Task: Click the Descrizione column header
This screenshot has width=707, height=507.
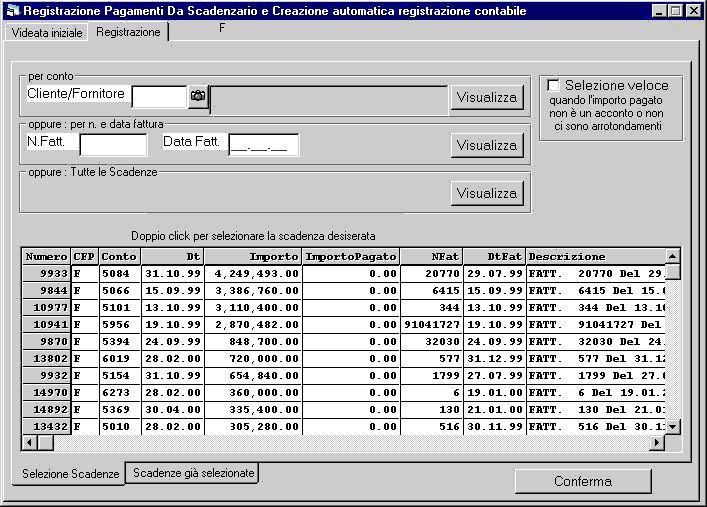Action: pos(596,257)
